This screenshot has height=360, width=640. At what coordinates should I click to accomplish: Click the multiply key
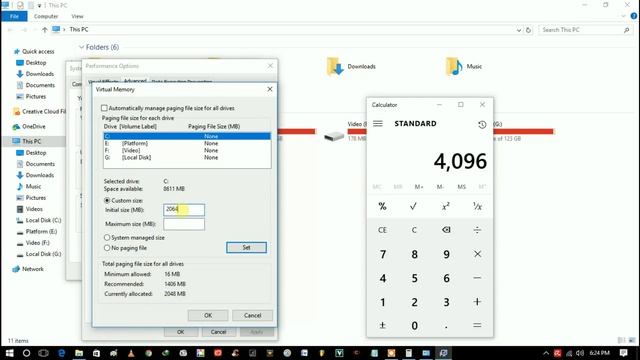coord(477,254)
